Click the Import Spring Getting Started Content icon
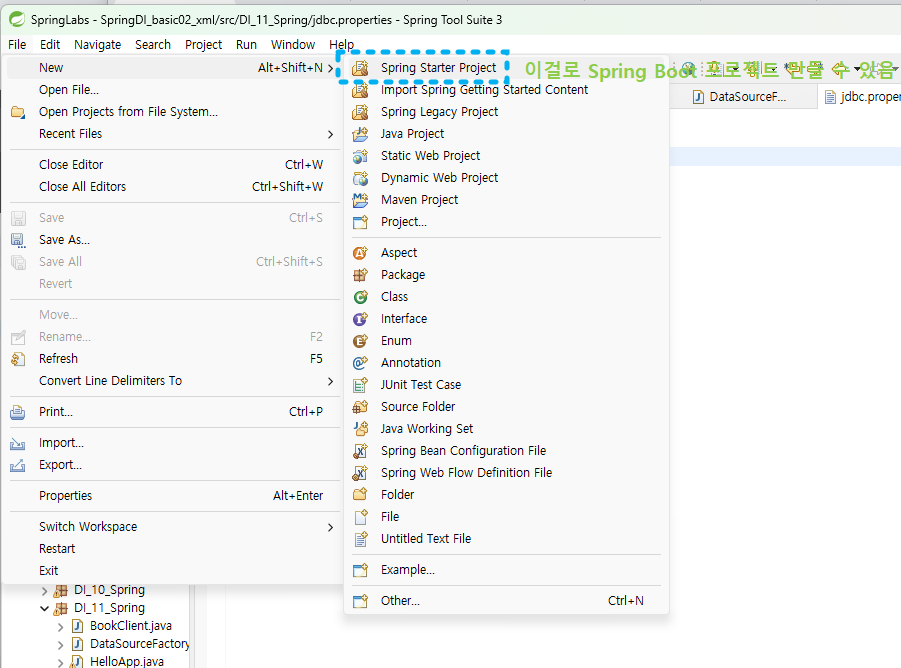Screen dimensions: 901x668 (360, 90)
